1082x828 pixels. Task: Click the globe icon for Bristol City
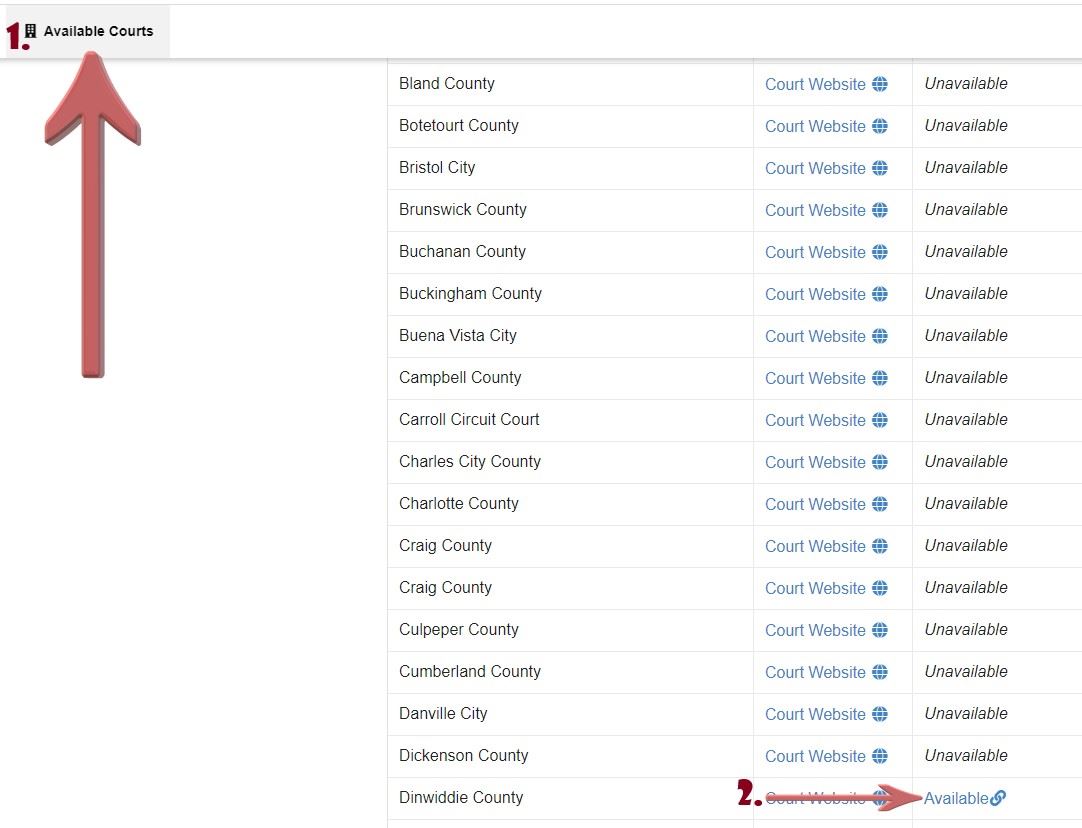pyautogui.click(x=879, y=168)
